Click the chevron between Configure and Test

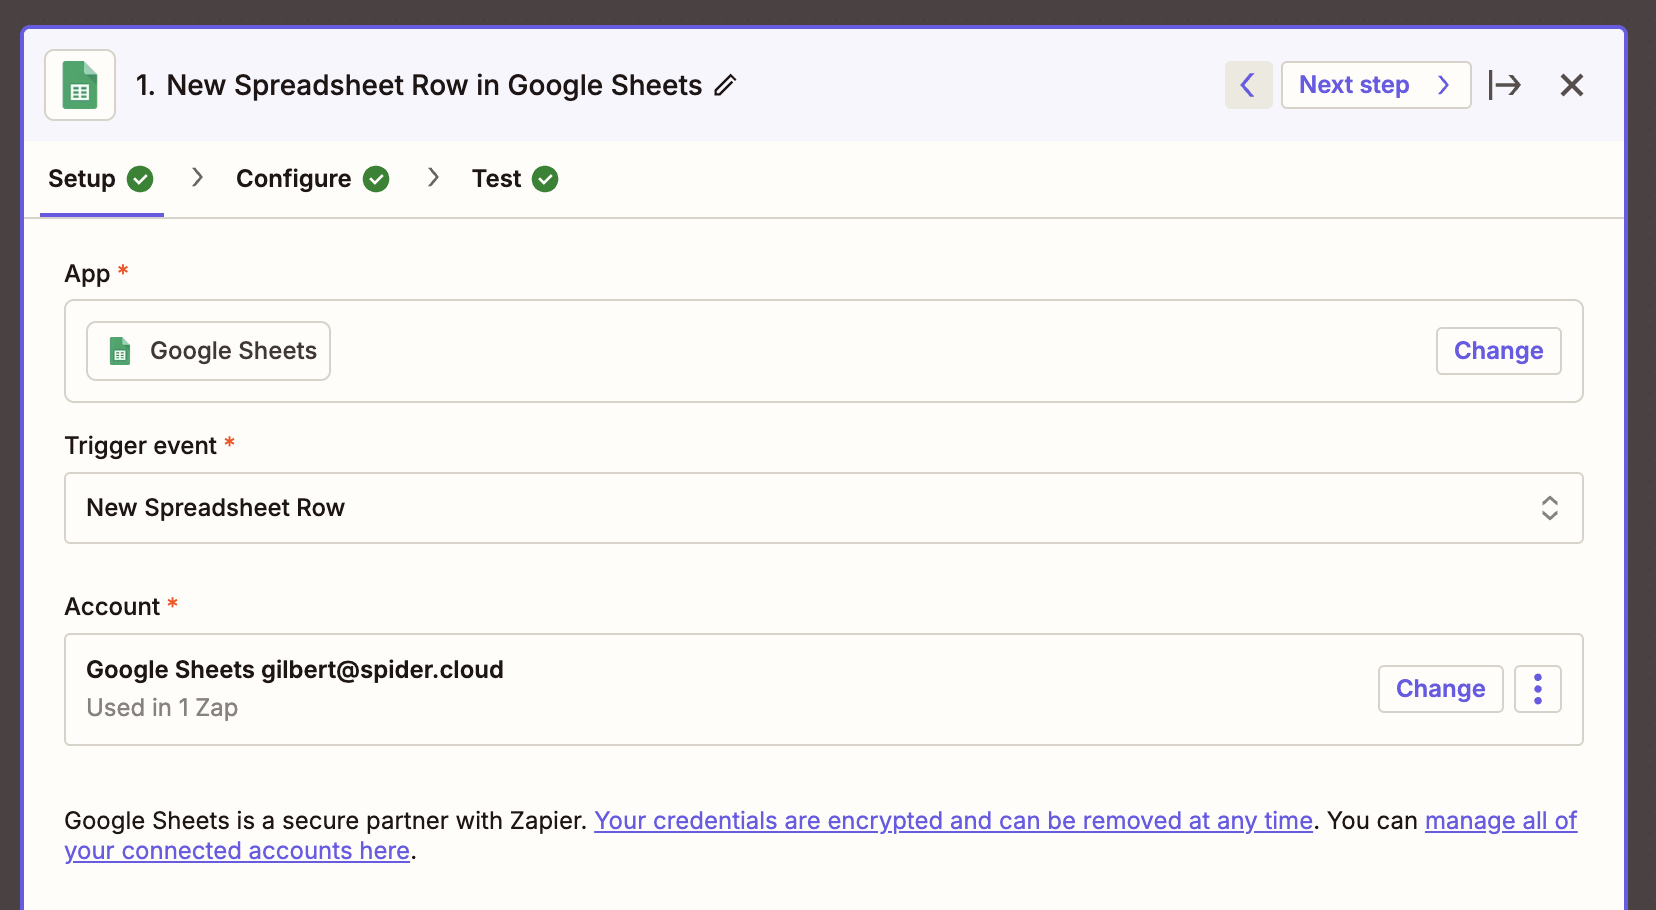[433, 178]
